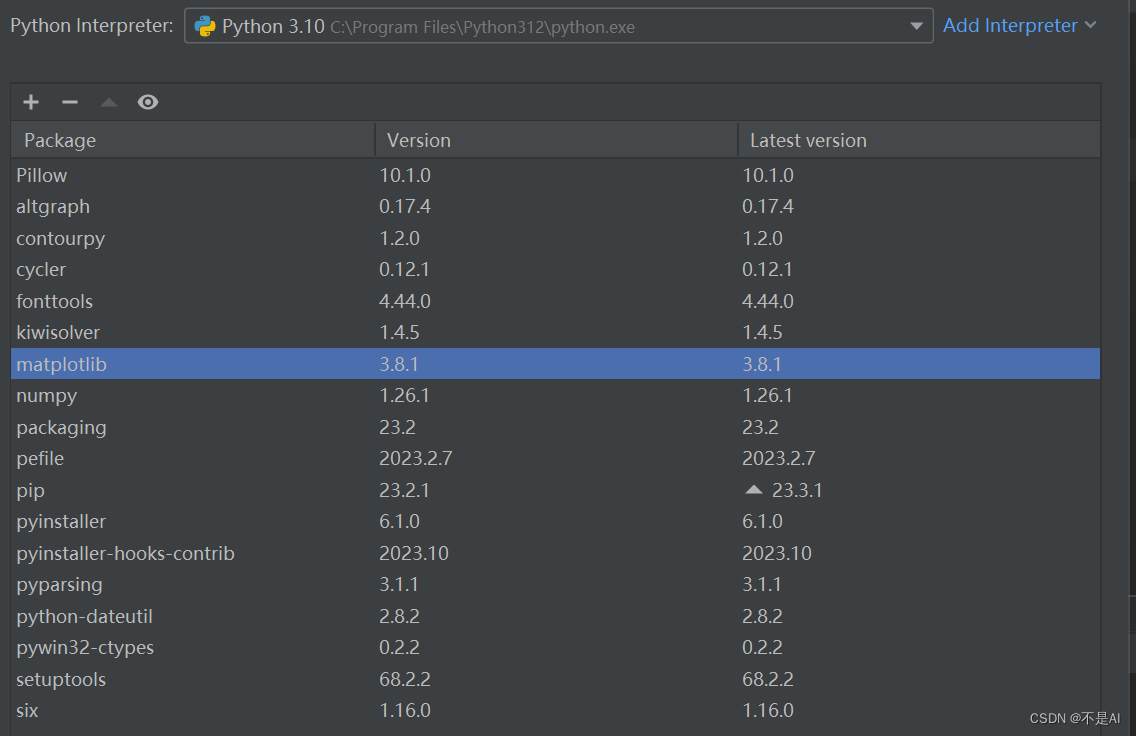This screenshot has width=1136, height=736.
Task: Click the Python logo in the interpreter field
Action: pos(206,26)
